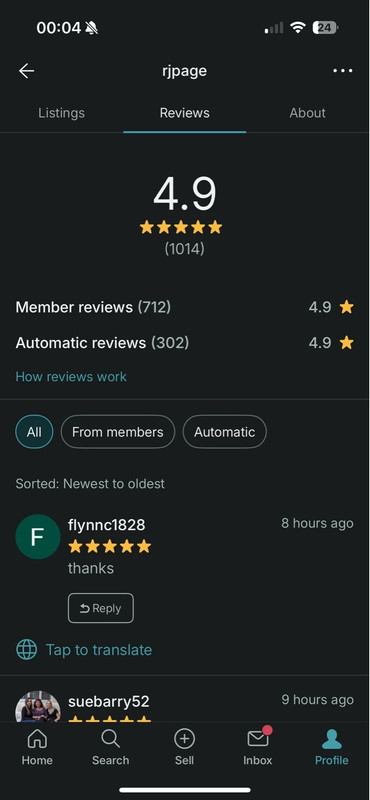The height and width of the screenshot is (800, 370).
Task: Tap the globe translate icon
Action: click(27, 649)
